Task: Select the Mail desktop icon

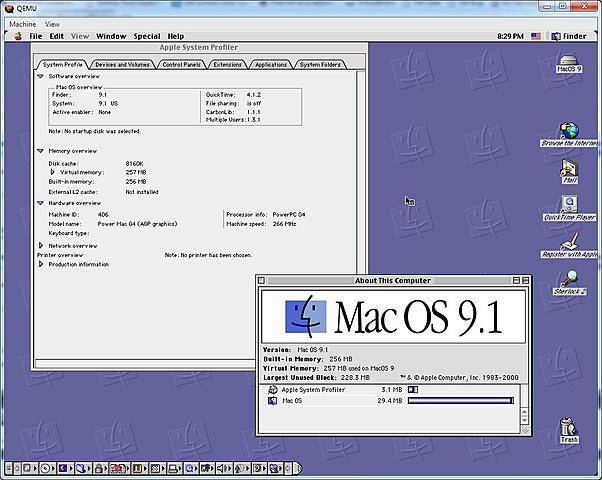Action: 569,172
